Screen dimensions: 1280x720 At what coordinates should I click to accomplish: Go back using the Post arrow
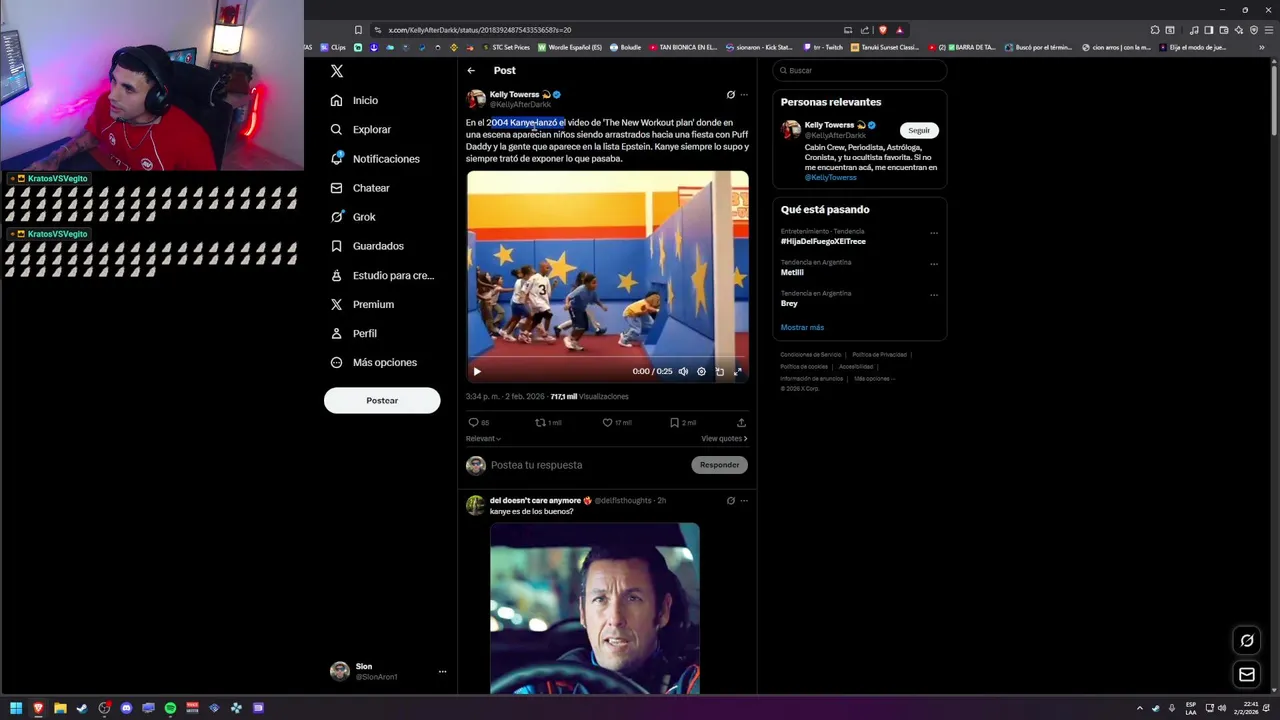click(471, 71)
